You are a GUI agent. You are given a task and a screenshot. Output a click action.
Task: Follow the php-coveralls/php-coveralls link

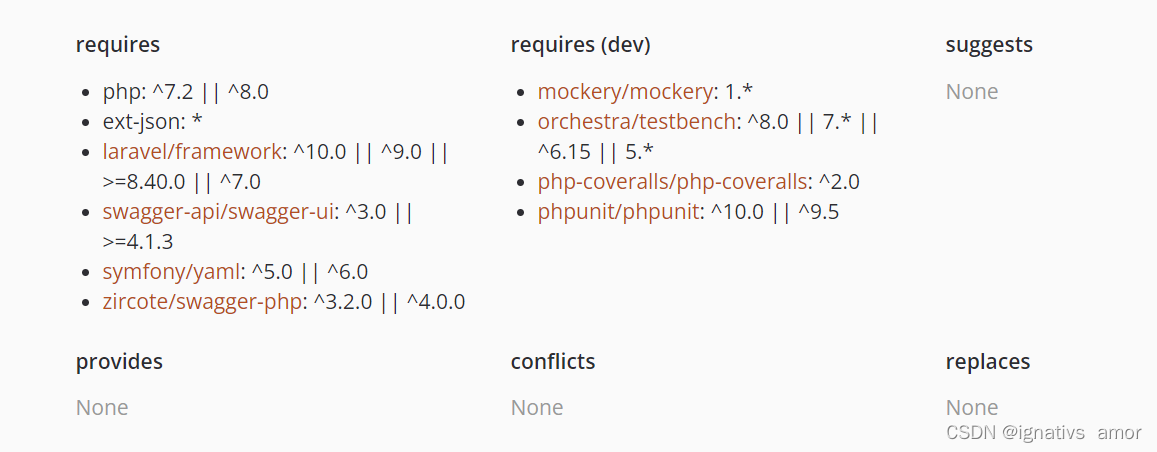(x=672, y=182)
